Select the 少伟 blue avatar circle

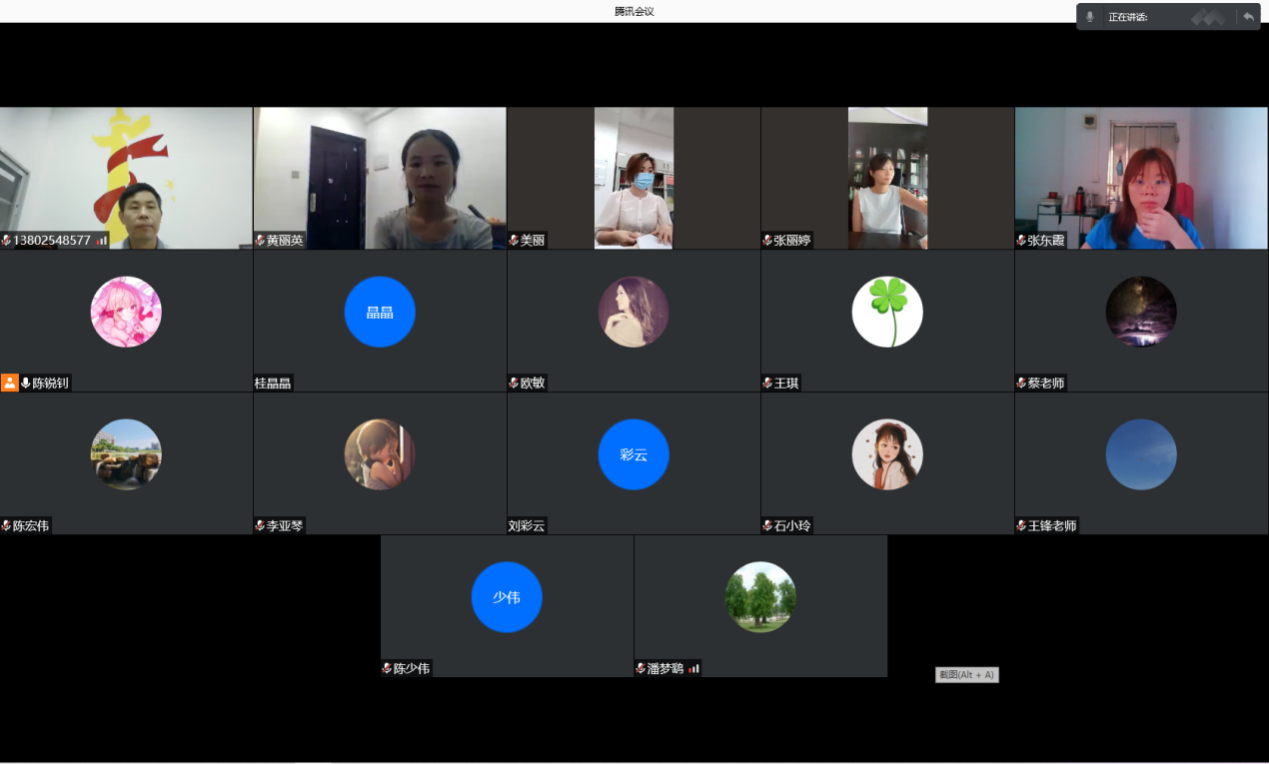[507, 597]
